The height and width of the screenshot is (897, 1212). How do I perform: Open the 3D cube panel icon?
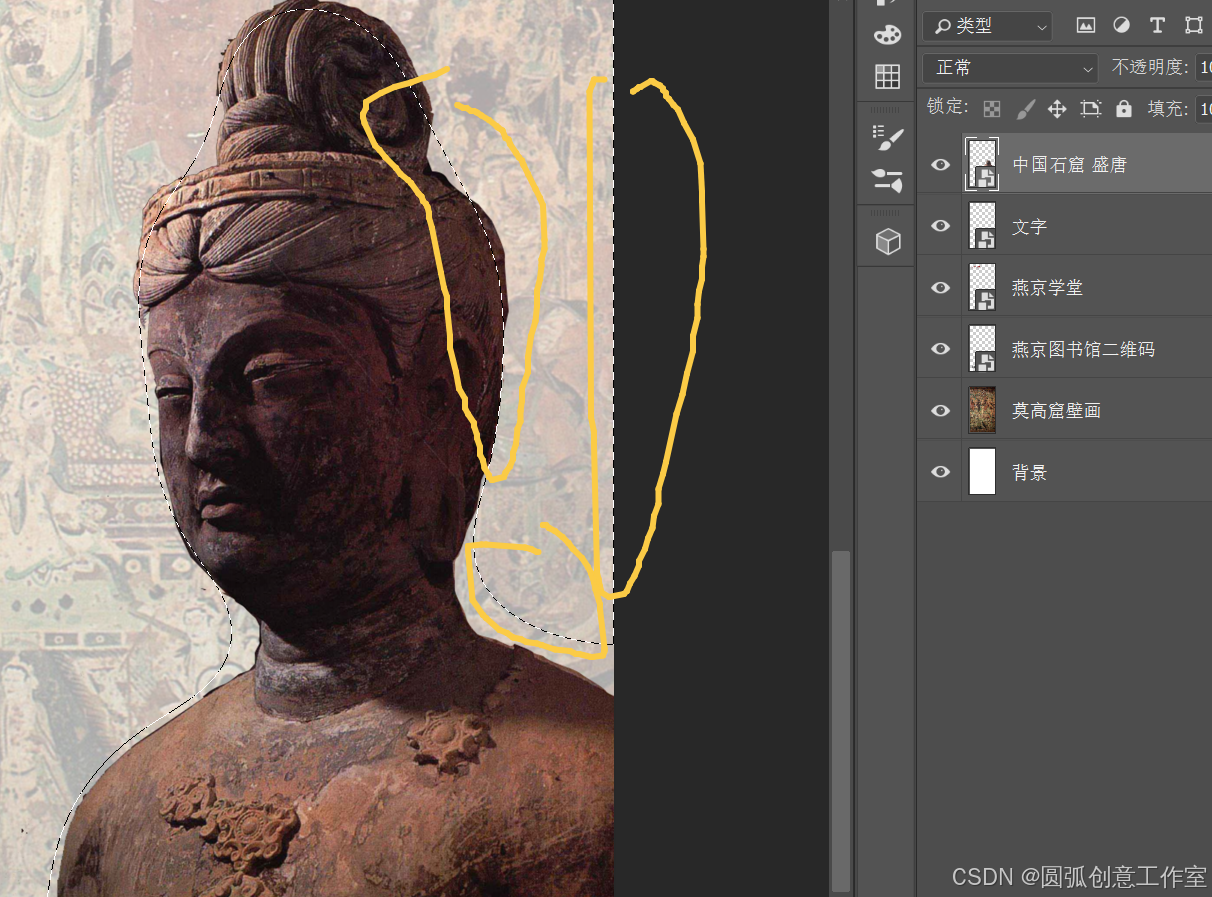tap(887, 241)
